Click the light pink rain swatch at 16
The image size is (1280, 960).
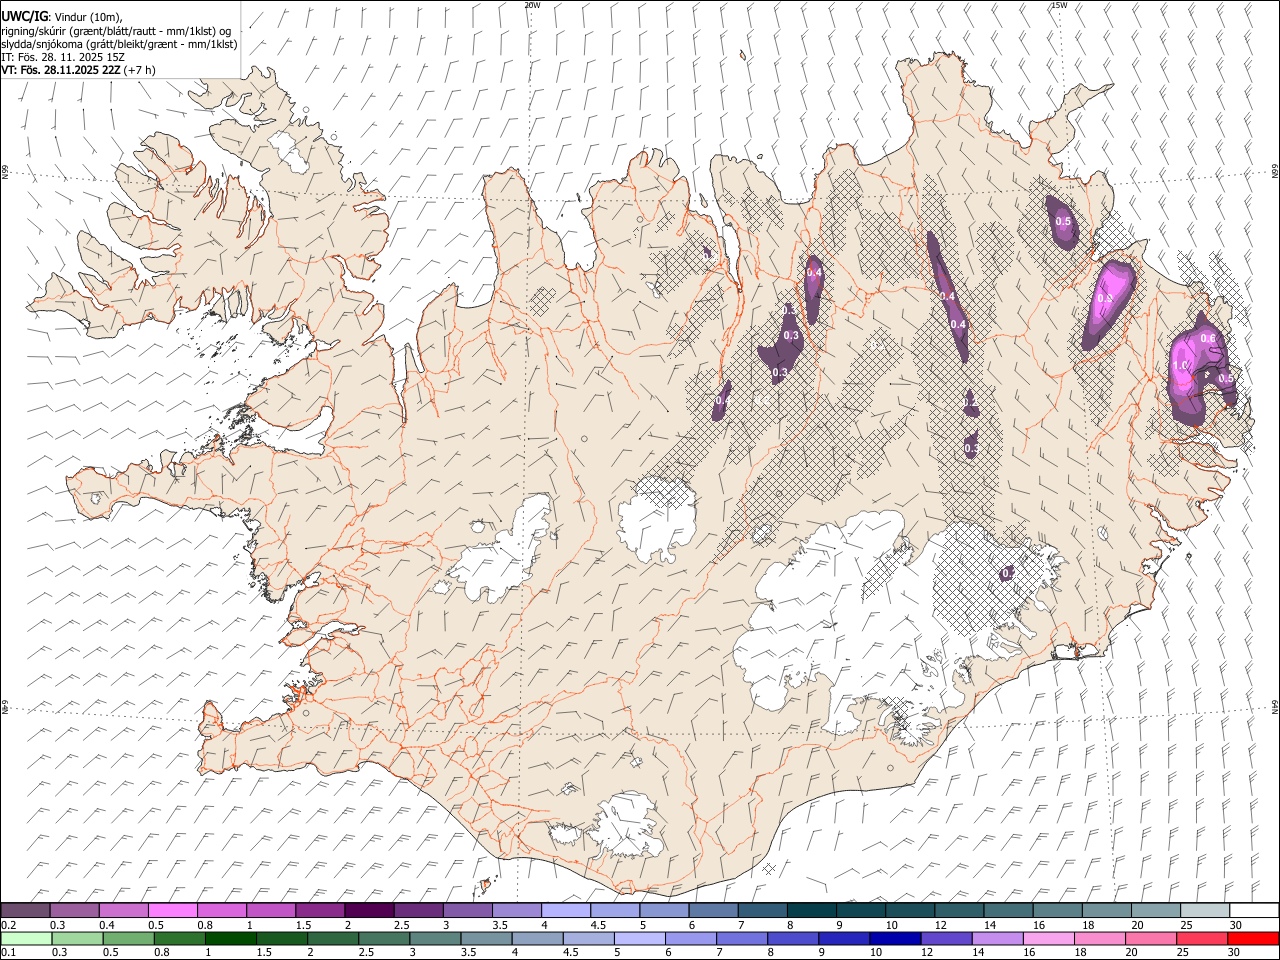pyautogui.click(x=1047, y=938)
